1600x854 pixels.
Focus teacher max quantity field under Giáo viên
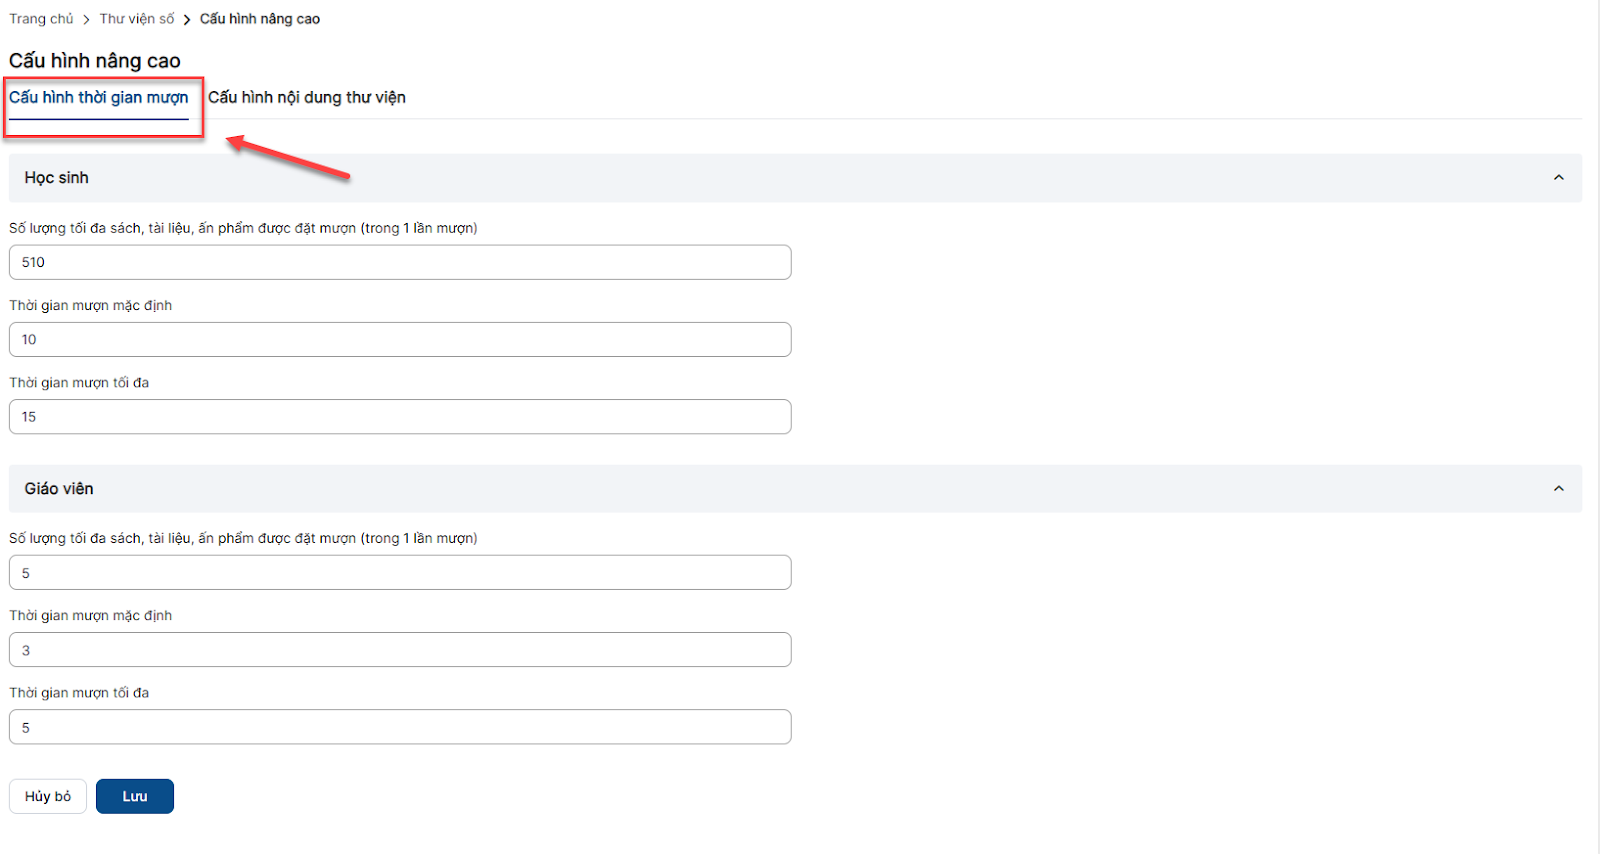pos(400,573)
